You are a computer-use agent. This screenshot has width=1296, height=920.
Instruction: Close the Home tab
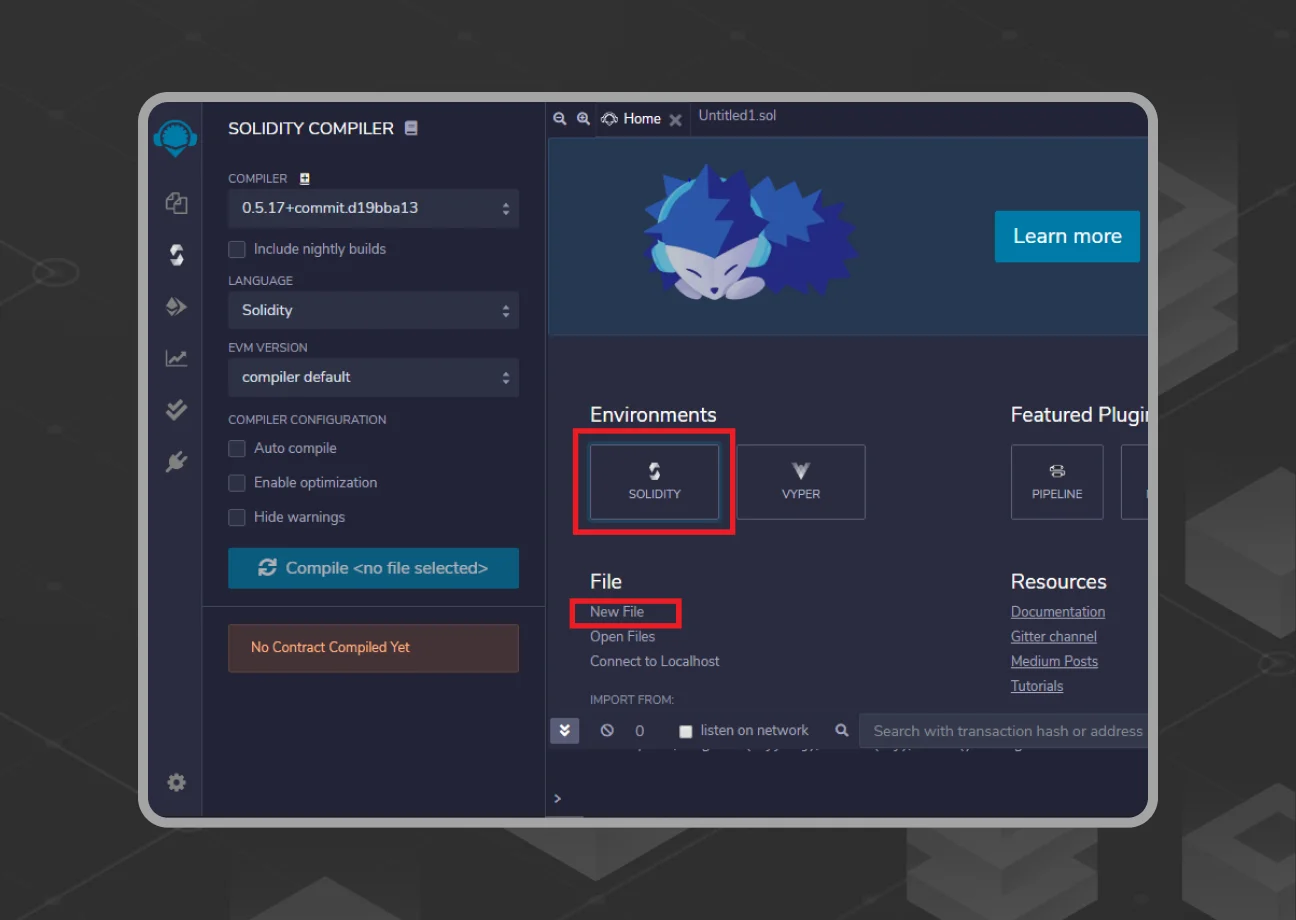click(x=675, y=119)
